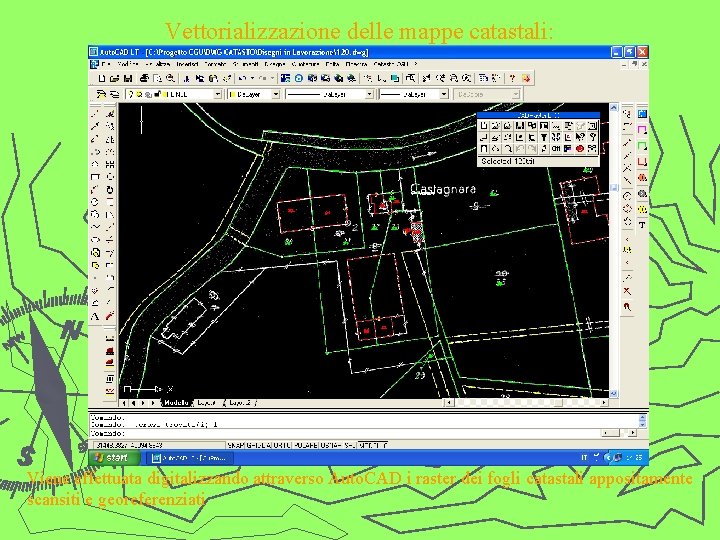This screenshot has height=540, width=720.
Task: Toggle ORTO mode in the status bar
Action: [x=282, y=445]
